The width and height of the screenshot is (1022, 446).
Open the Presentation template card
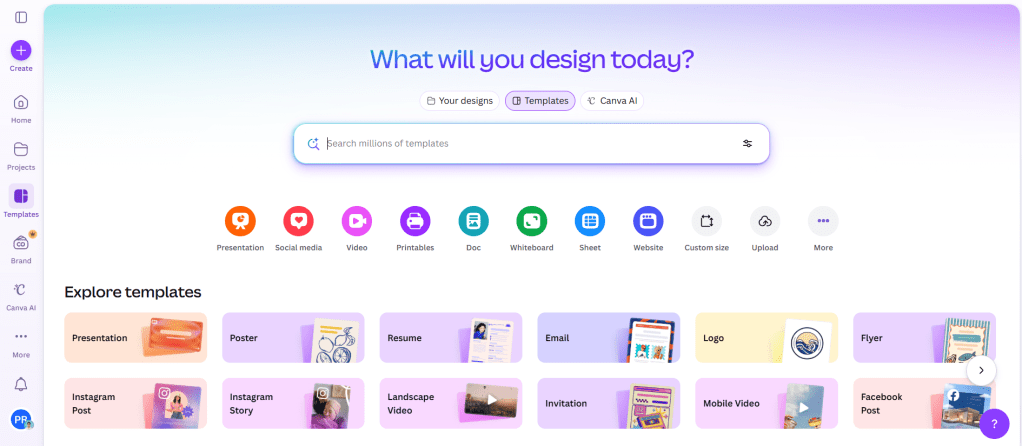[x=136, y=338]
